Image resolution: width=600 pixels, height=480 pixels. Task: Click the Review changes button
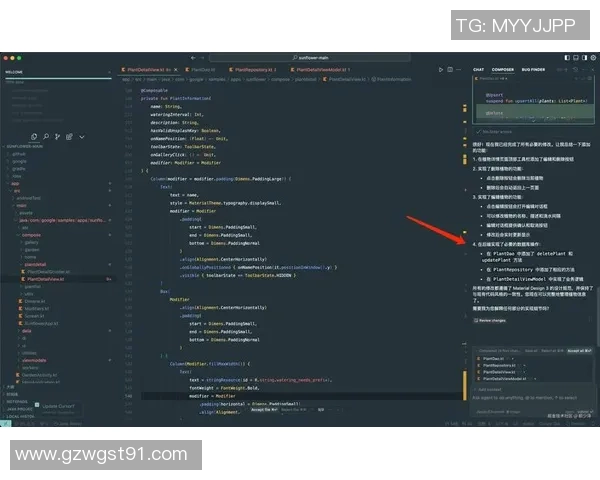click(x=492, y=320)
